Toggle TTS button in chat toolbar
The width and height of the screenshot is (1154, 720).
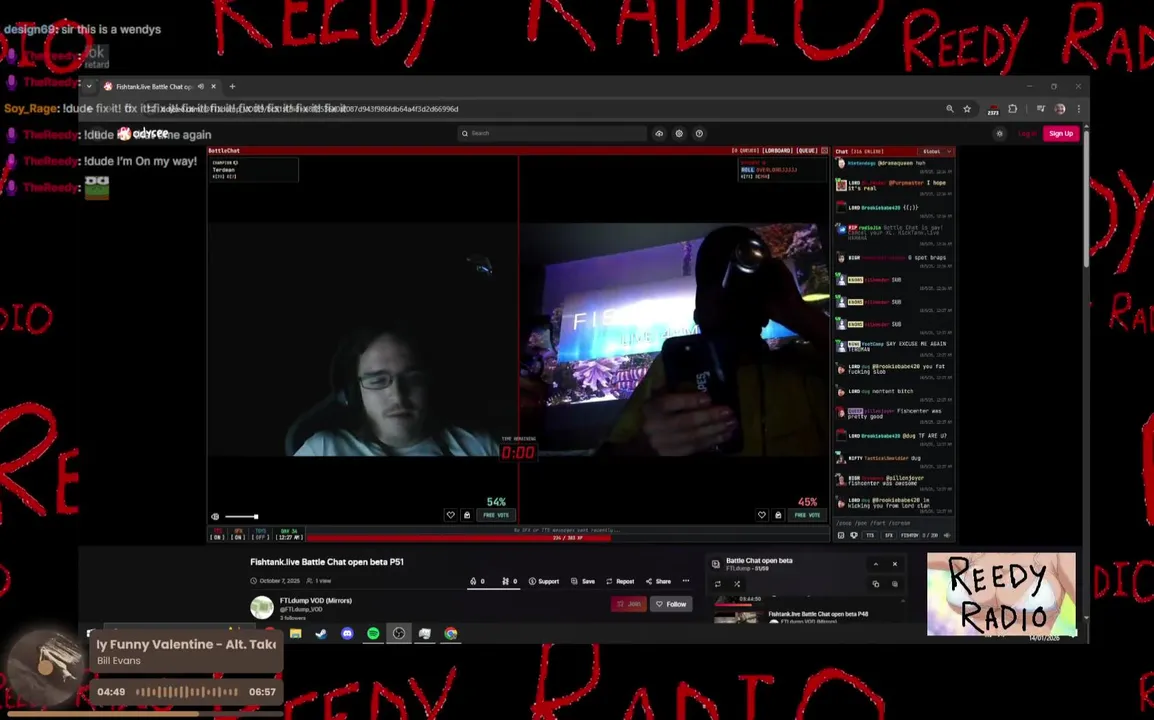[870, 535]
